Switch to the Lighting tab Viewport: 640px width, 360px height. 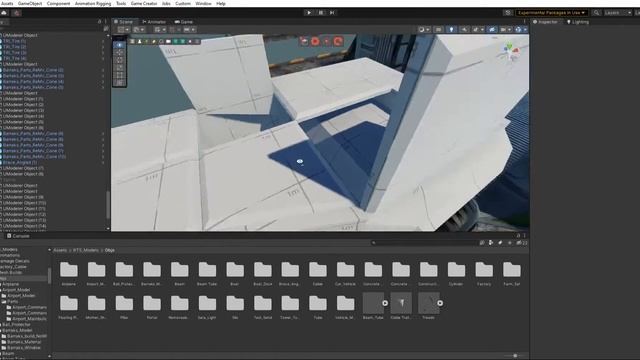pyautogui.click(x=578, y=22)
